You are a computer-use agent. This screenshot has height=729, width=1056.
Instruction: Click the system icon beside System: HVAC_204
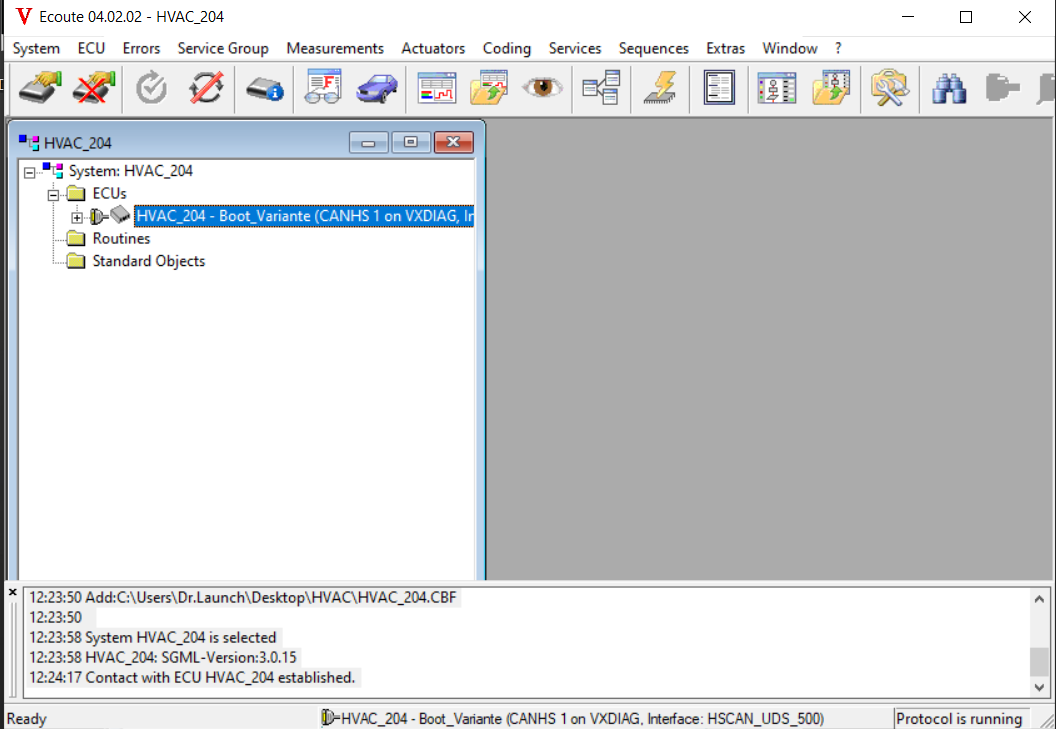tap(53, 170)
